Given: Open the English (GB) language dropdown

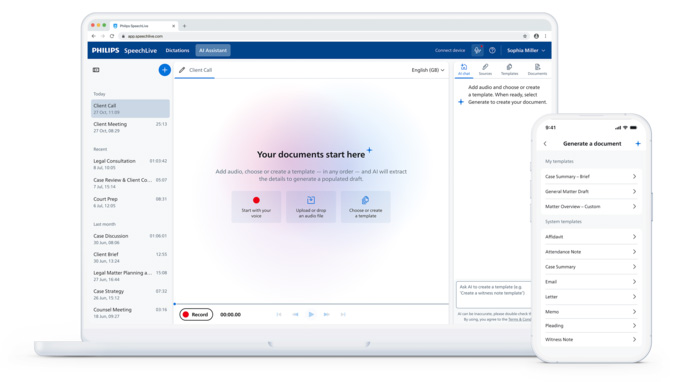Looking at the screenshot, I should 428,70.
